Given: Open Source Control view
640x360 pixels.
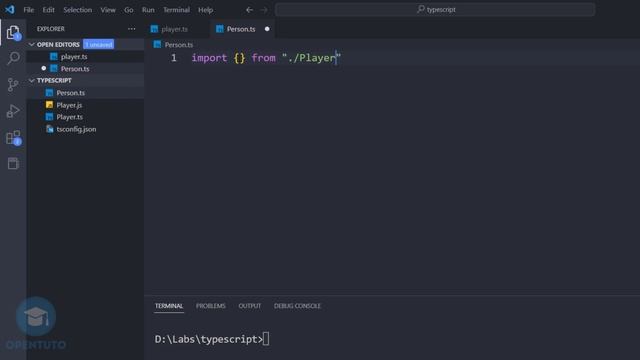Looking at the screenshot, I should pos(13,84).
